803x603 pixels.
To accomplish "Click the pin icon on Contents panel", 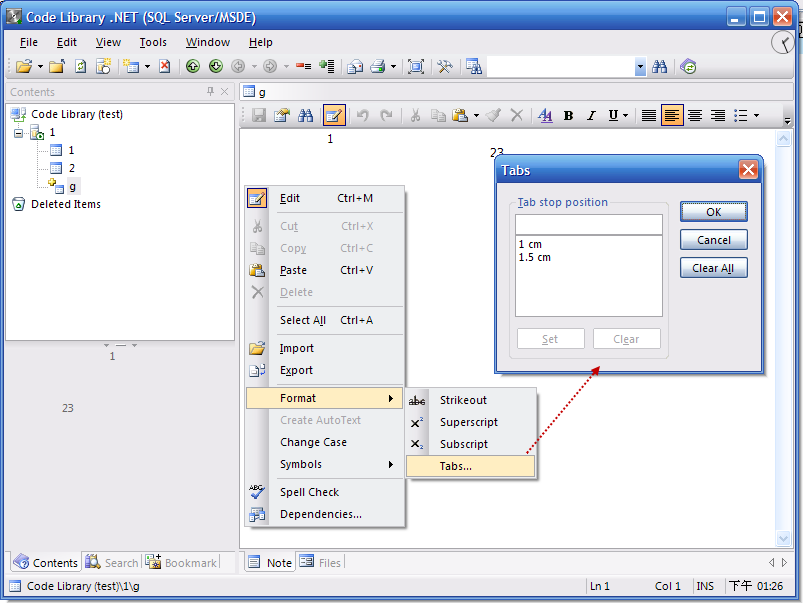I will tap(210, 92).
